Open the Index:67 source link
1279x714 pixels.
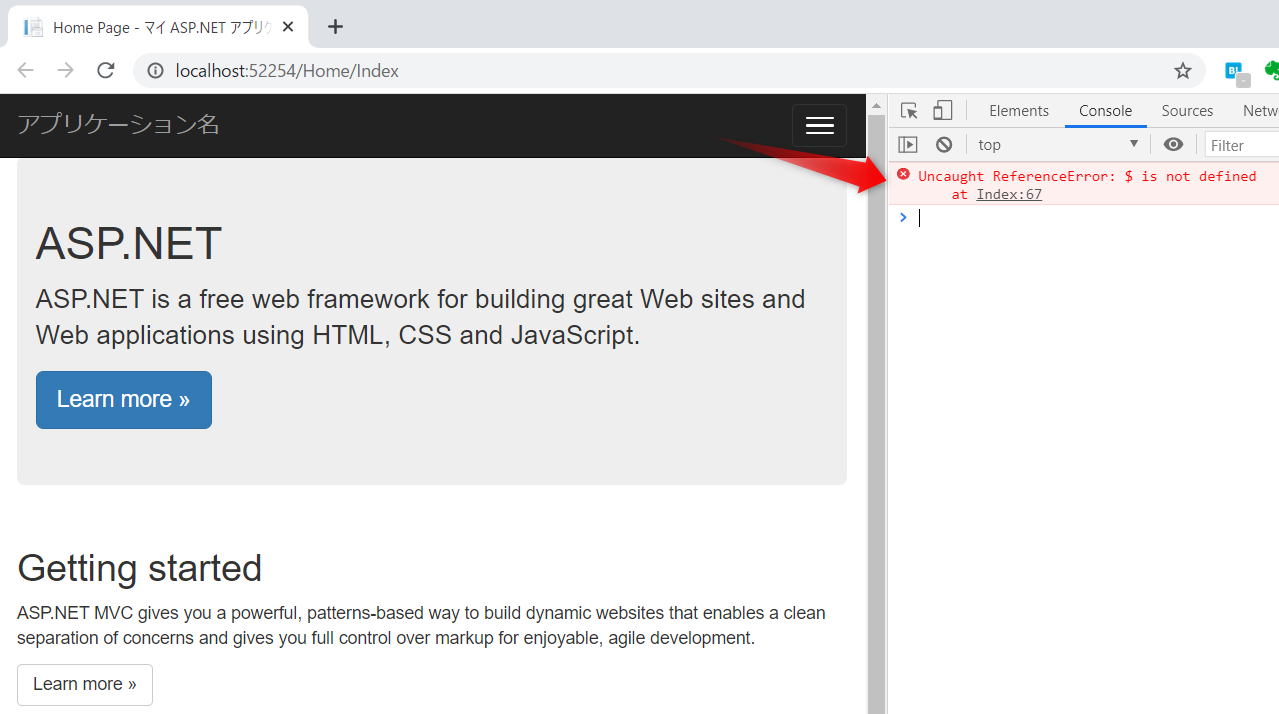click(x=1009, y=194)
